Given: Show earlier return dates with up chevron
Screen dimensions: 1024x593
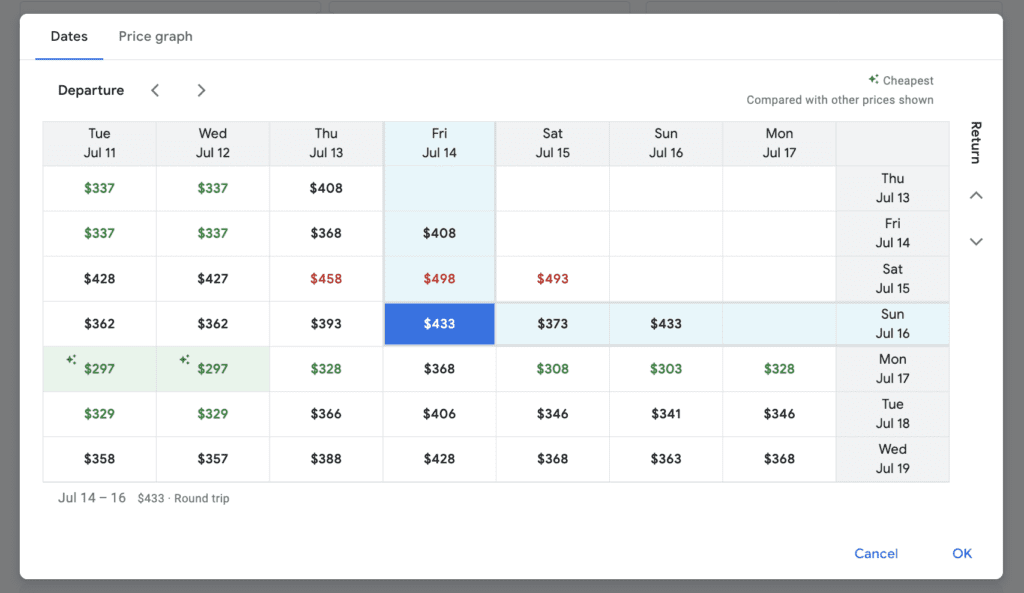Looking at the screenshot, I should (x=976, y=195).
